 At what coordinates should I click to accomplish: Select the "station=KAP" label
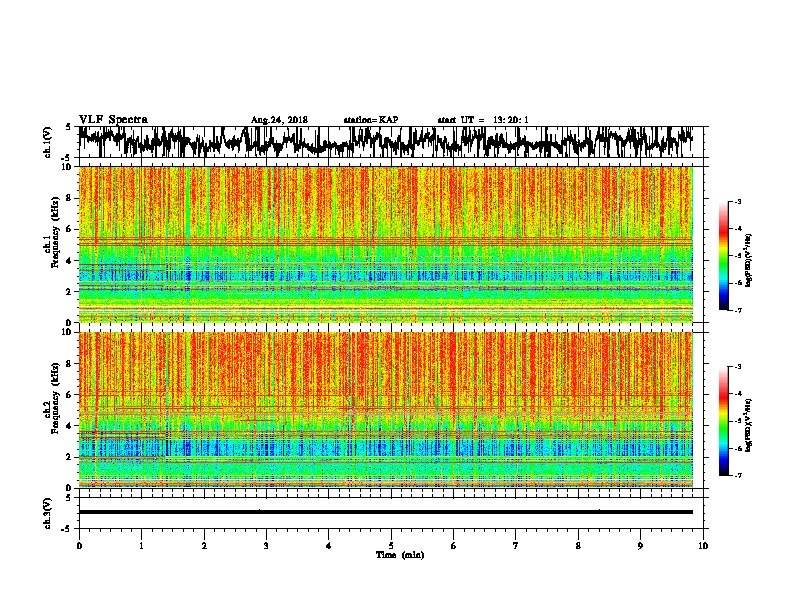pos(370,120)
